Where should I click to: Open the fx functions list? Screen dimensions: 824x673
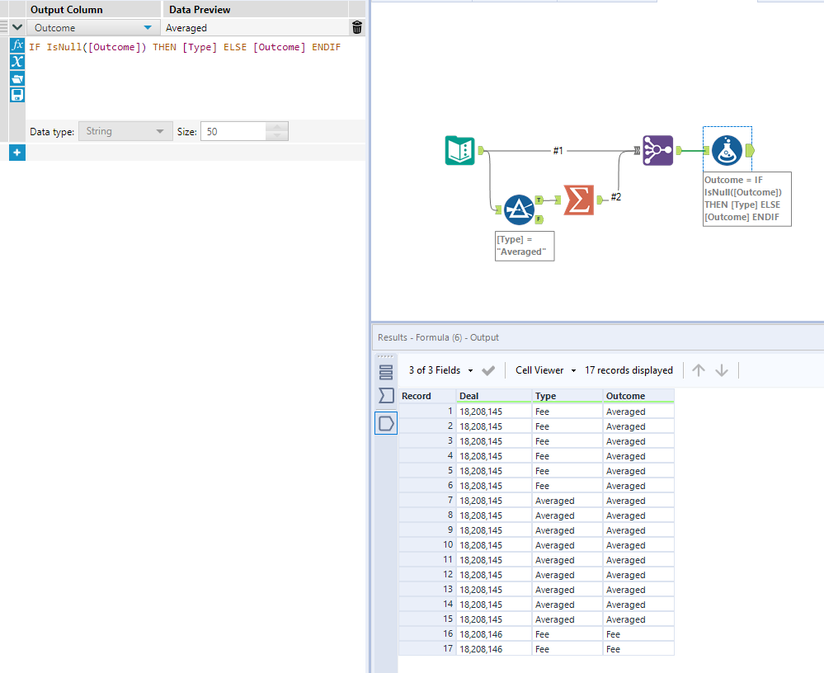pyautogui.click(x=17, y=46)
